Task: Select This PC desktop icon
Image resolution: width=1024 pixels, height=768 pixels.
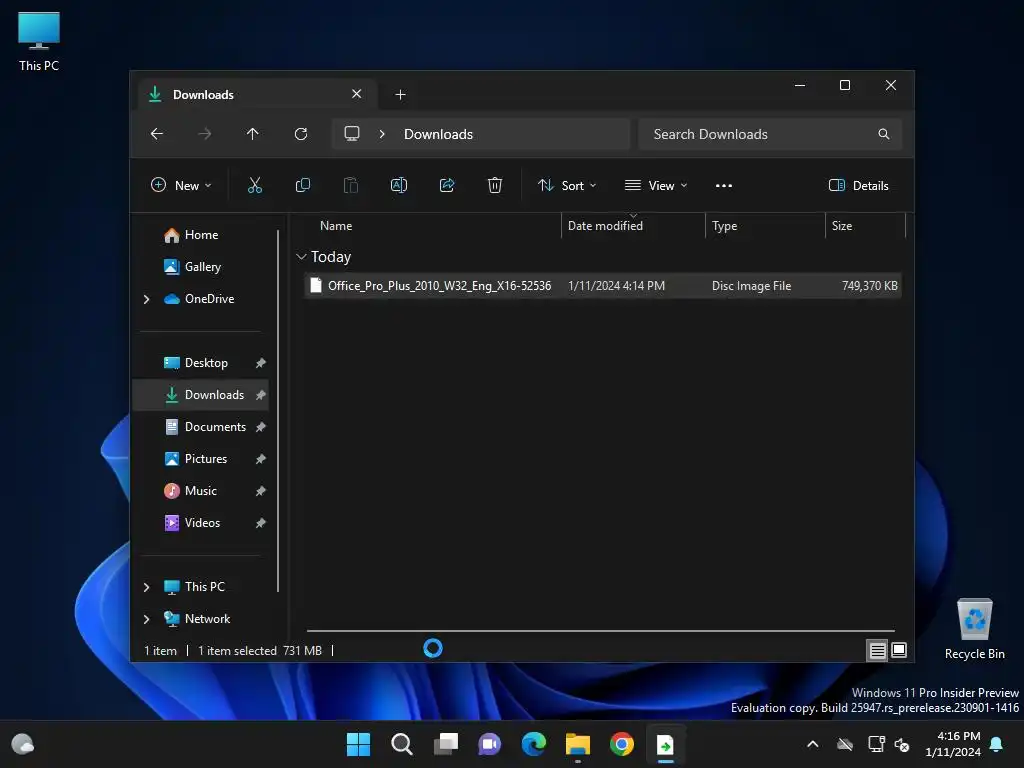Action: pyautogui.click(x=39, y=42)
